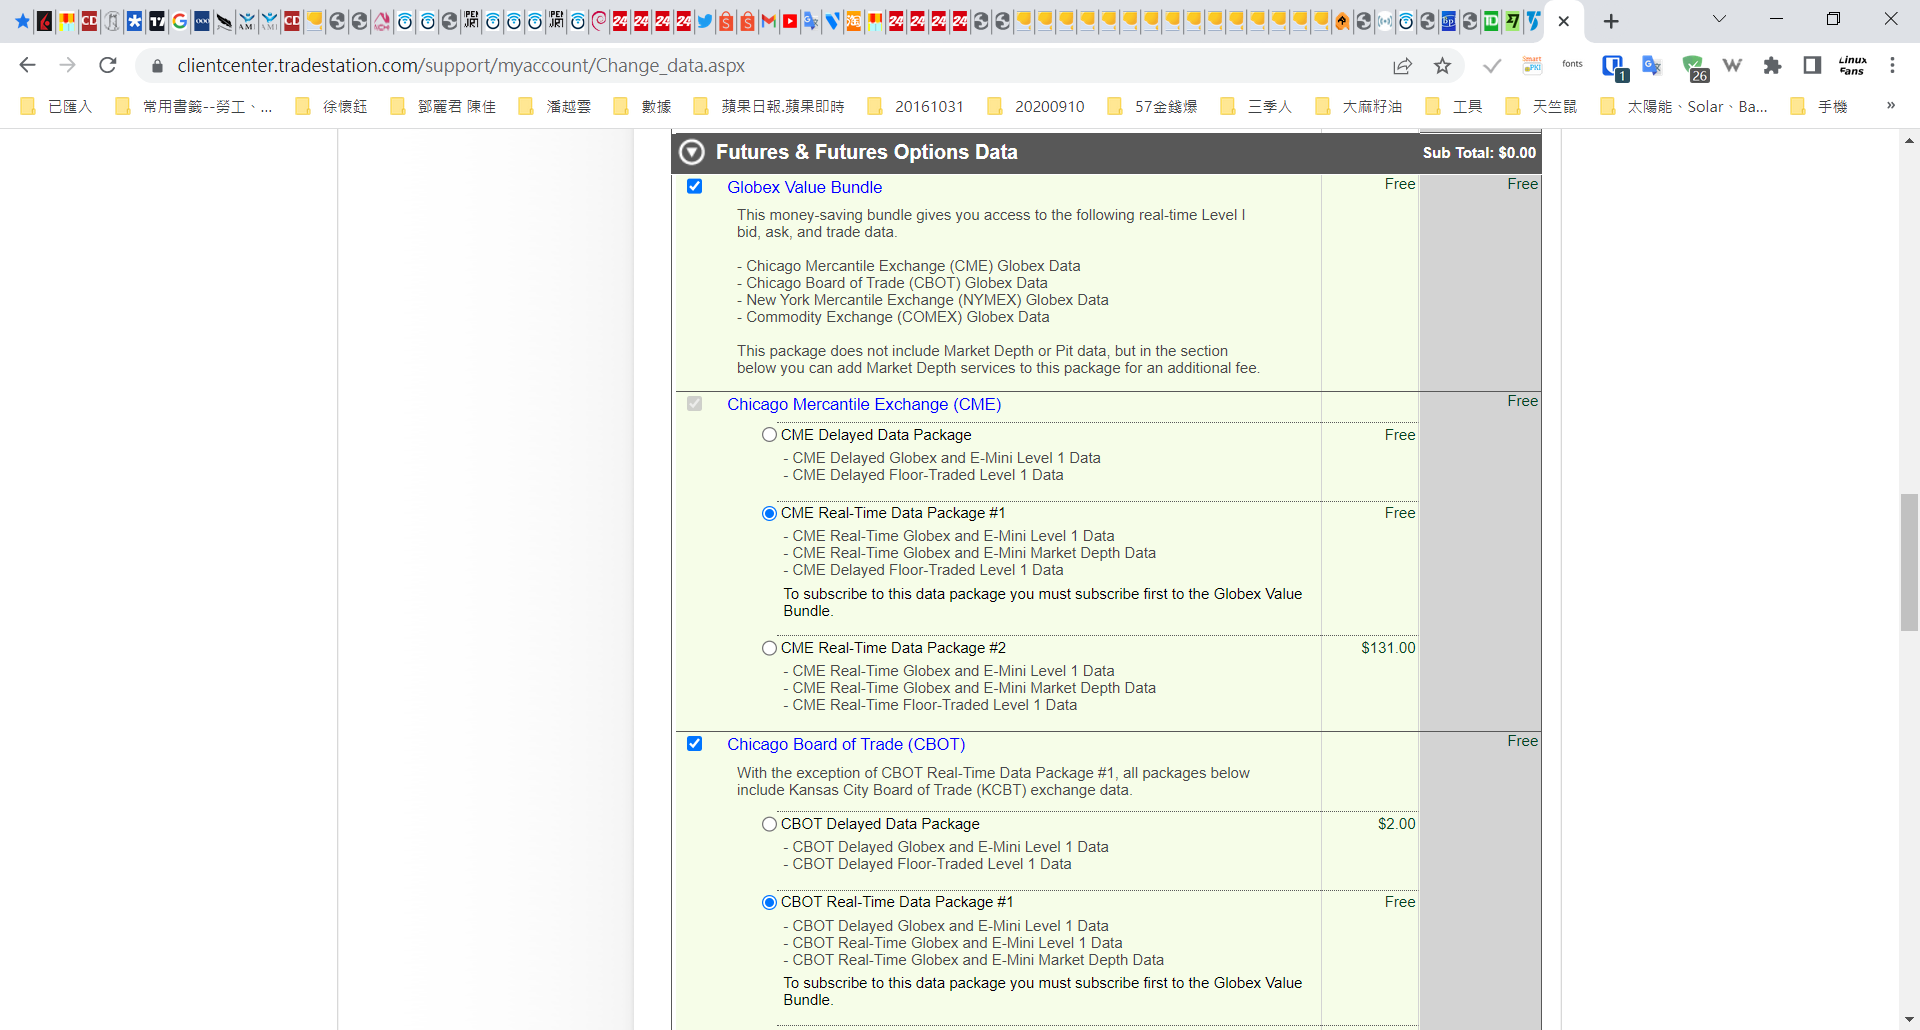
Task: Select CME Delayed Data Package radio button
Action: [769, 435]
